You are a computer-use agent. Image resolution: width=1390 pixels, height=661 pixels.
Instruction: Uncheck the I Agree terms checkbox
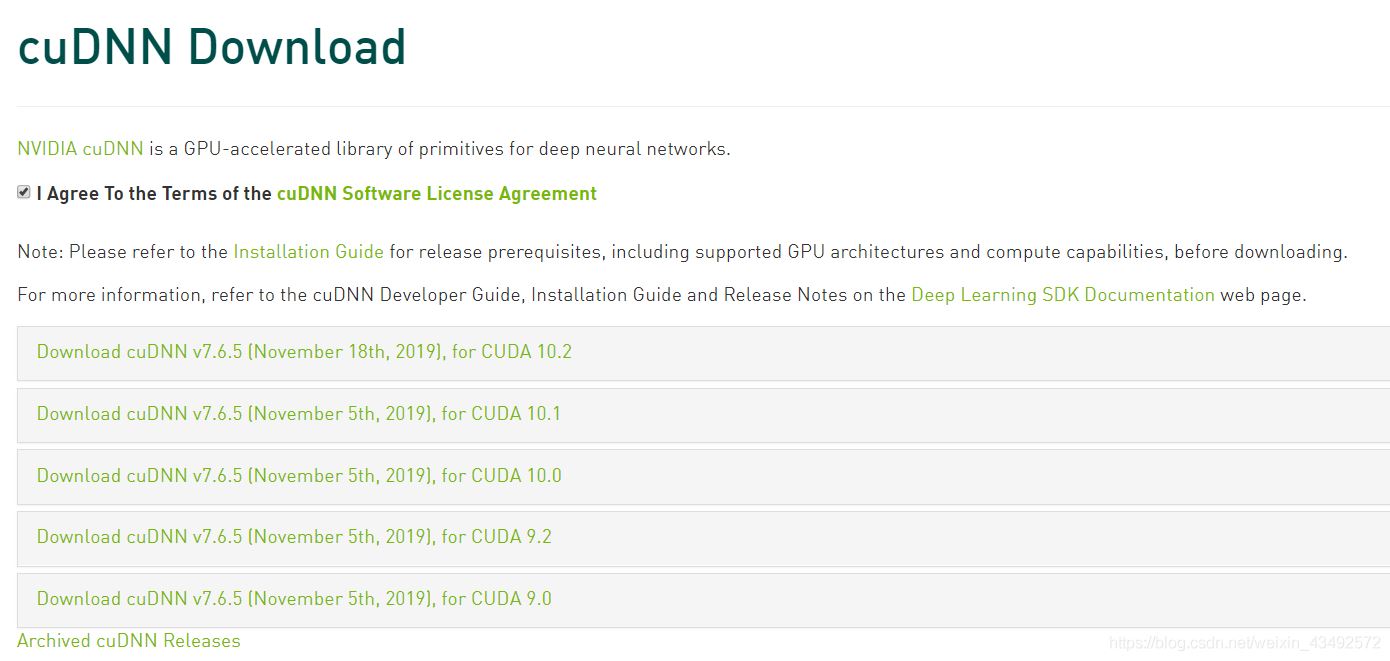[x=24, y=192]
